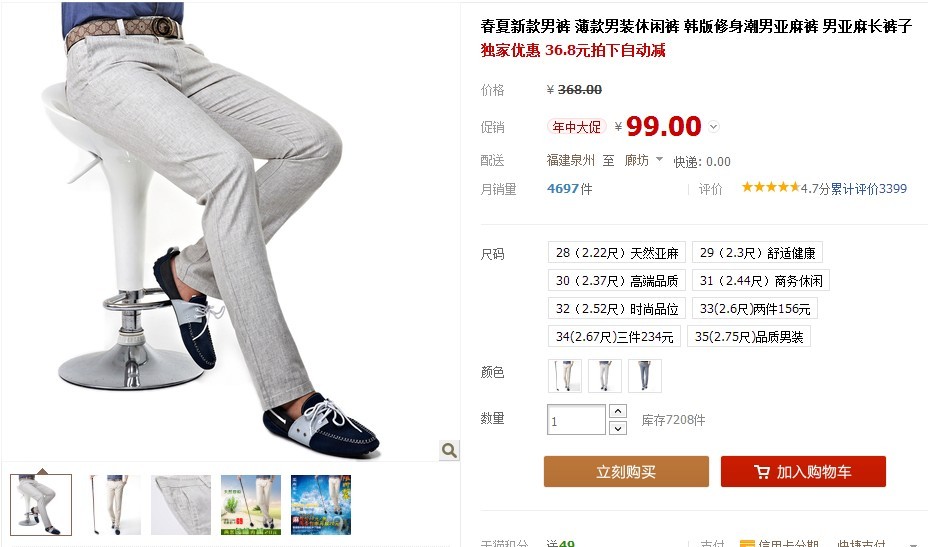Click the quantity input field
This screenshot has height=547, width=928.
[576, 420]
